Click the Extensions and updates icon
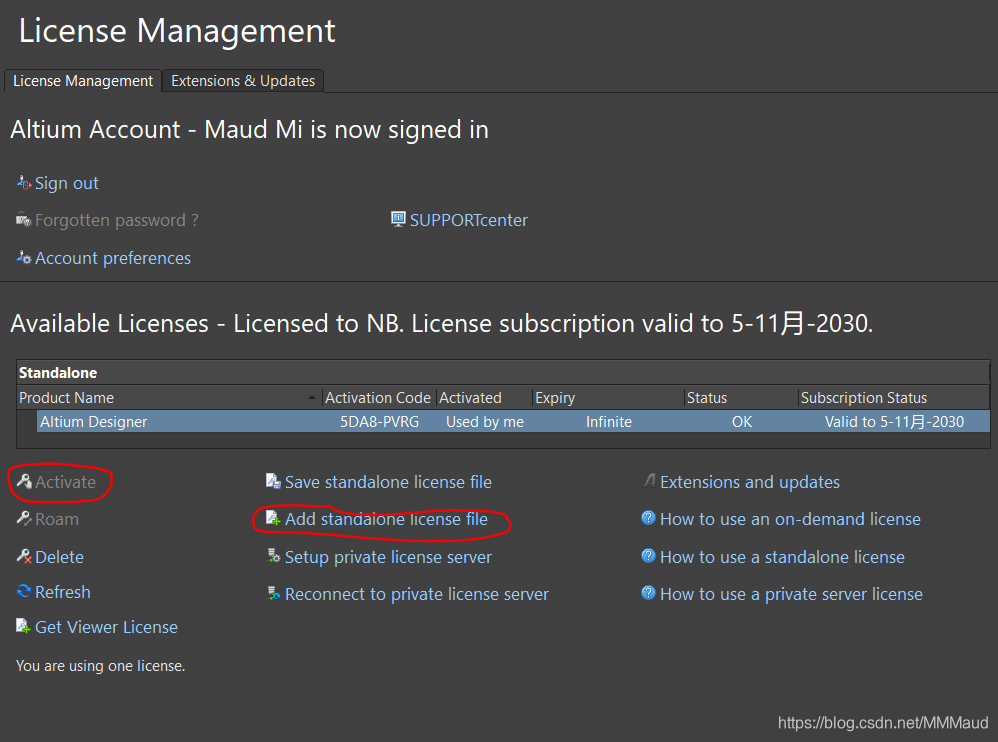Viewport: 998px width, 742px height. [649, 482]
